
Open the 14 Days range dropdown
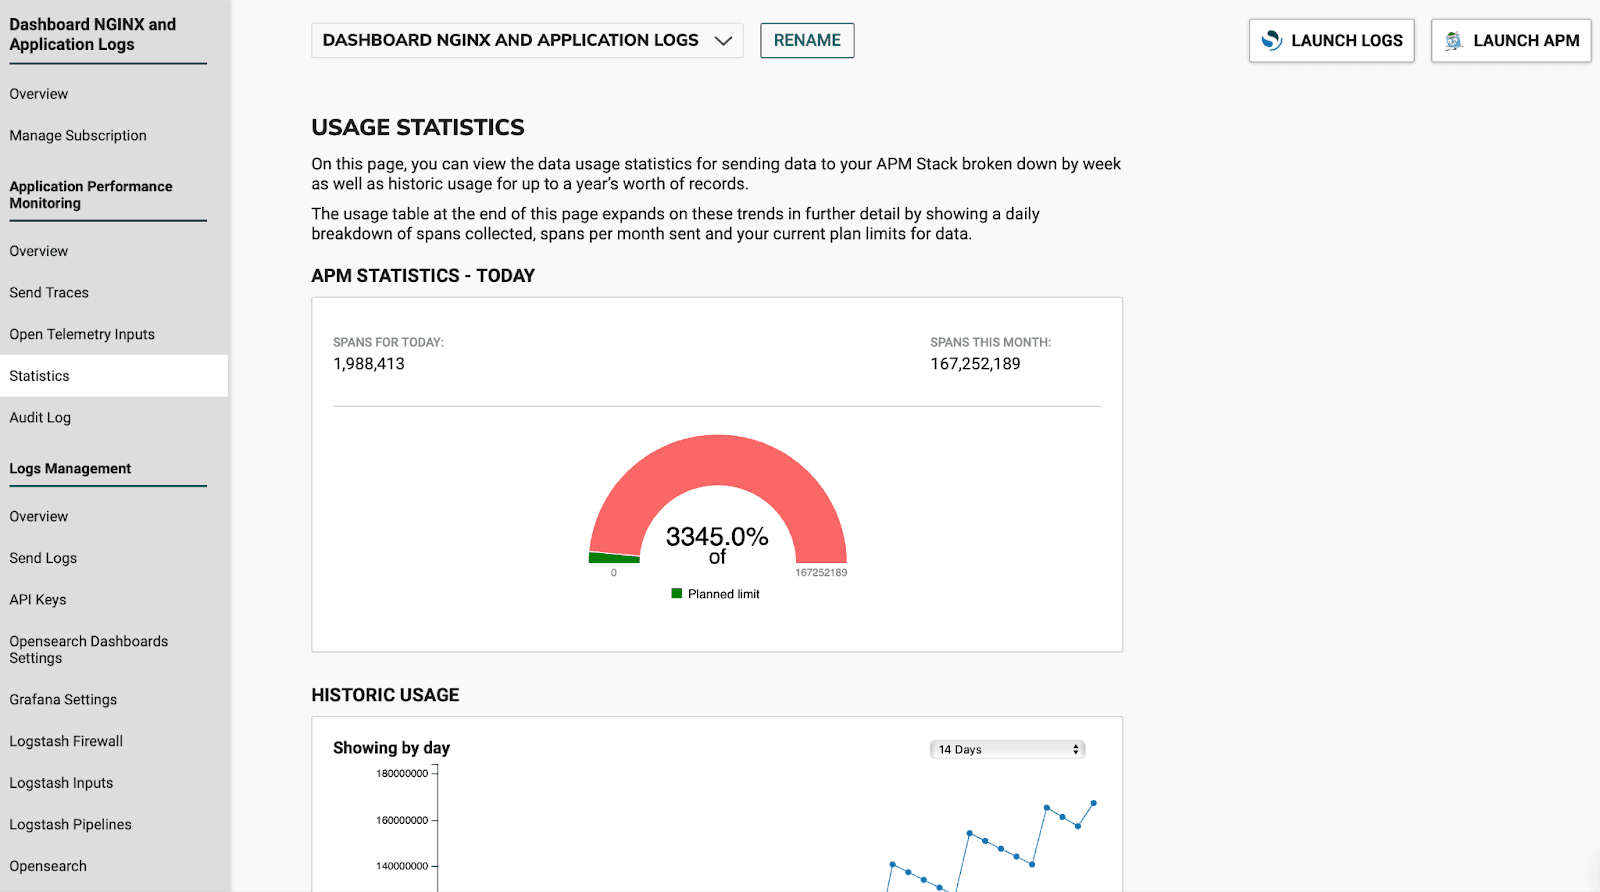pos(1007,749)
